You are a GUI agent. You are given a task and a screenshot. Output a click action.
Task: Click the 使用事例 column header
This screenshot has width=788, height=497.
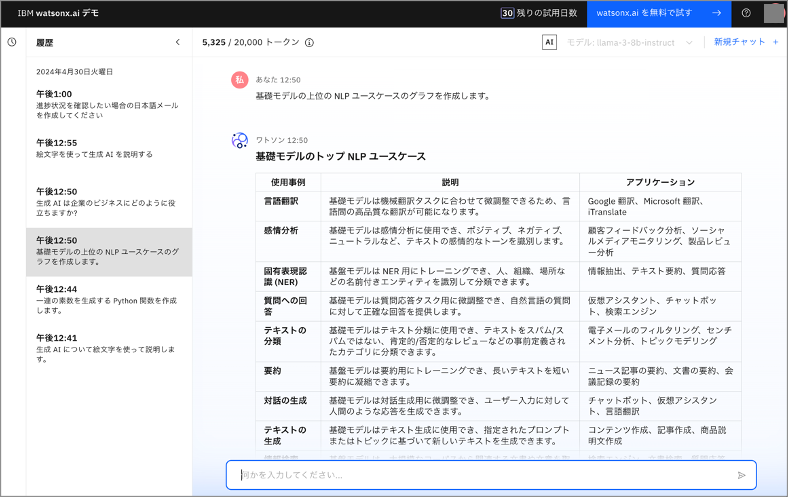tap(288, 182)
